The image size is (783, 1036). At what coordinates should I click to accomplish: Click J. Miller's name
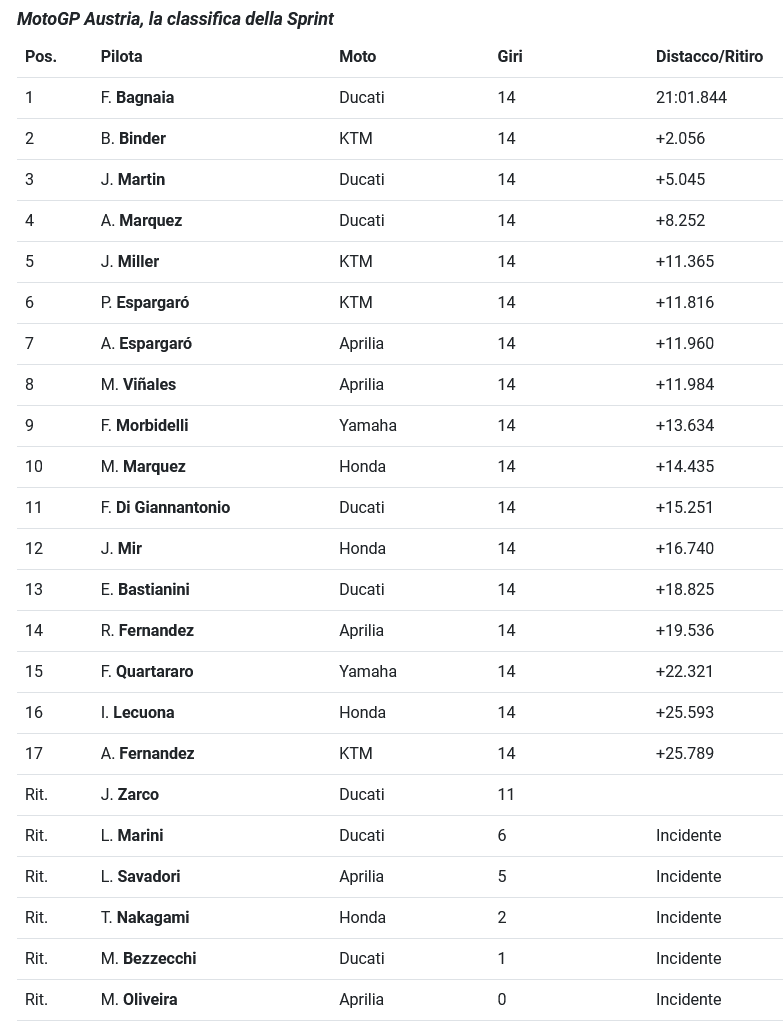point(130,262)
